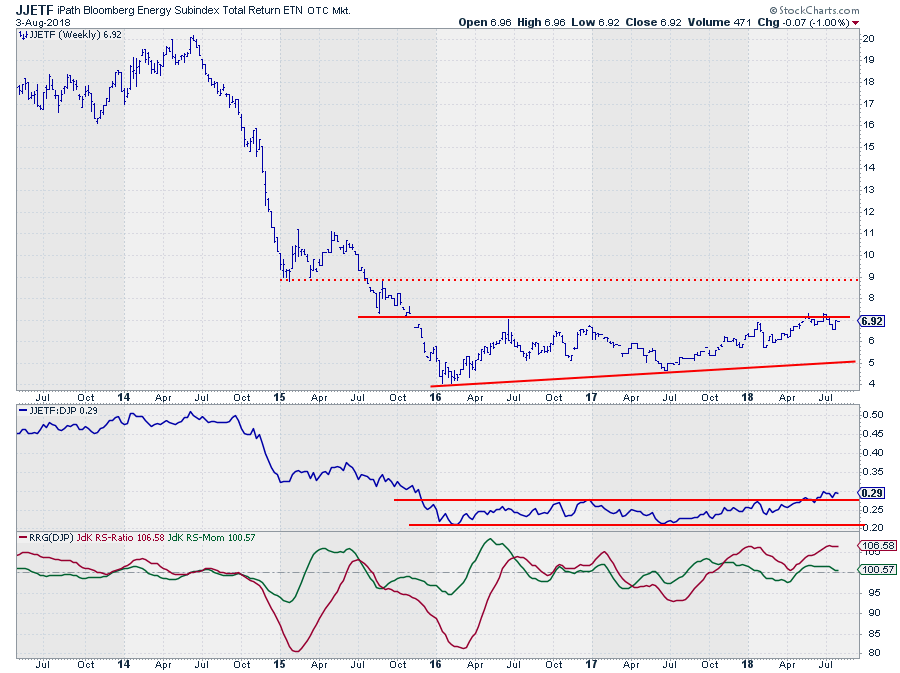This screenshot has width=900, height=673.
Task: Click the 0.29 ratio tag on right axis
Action: (x=871, y=493)
